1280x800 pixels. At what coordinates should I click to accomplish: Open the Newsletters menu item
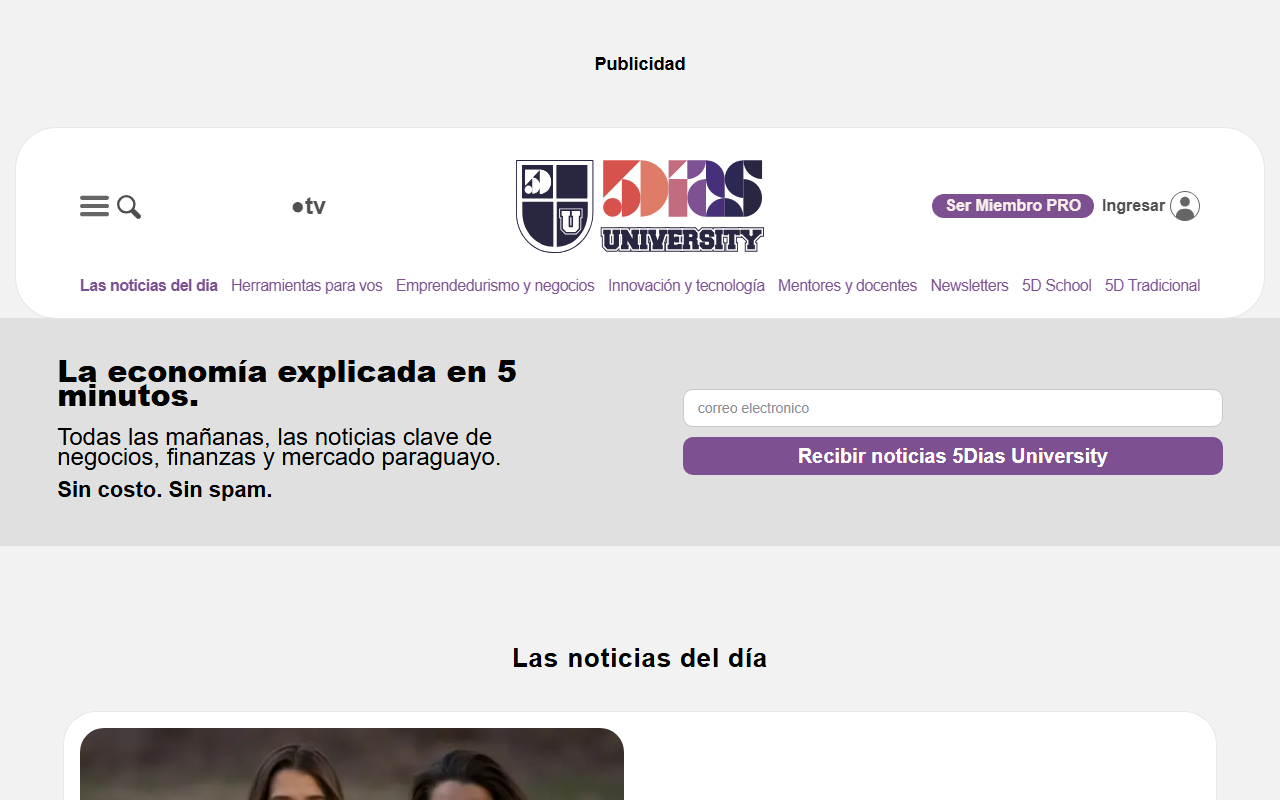(969, 285)
